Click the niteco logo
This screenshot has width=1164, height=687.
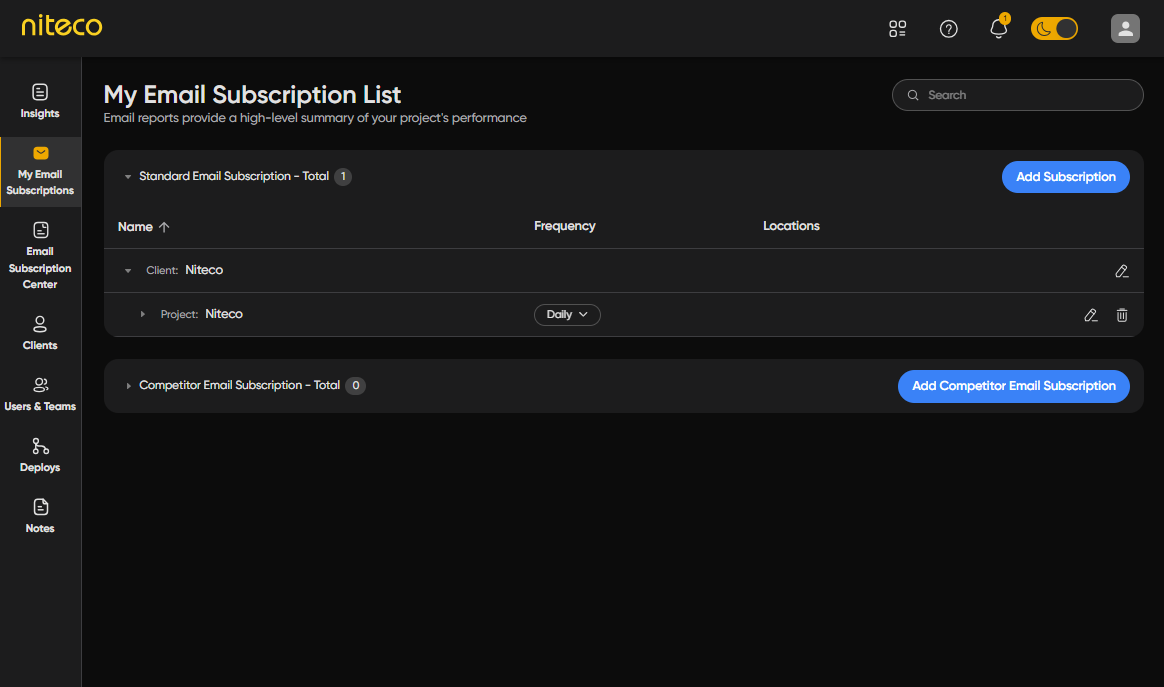pyautogui.click(x=62, y=26)
